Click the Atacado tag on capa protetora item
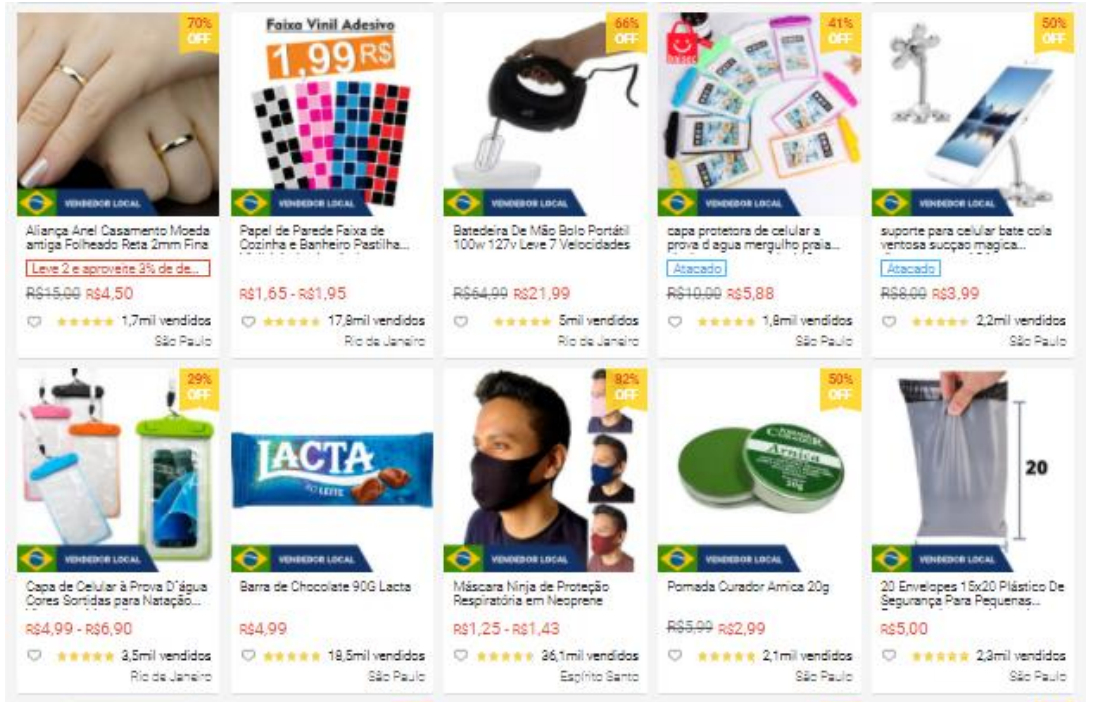Image resolution: width=1094 pixels, height=702 pixels. coord(696,269)
